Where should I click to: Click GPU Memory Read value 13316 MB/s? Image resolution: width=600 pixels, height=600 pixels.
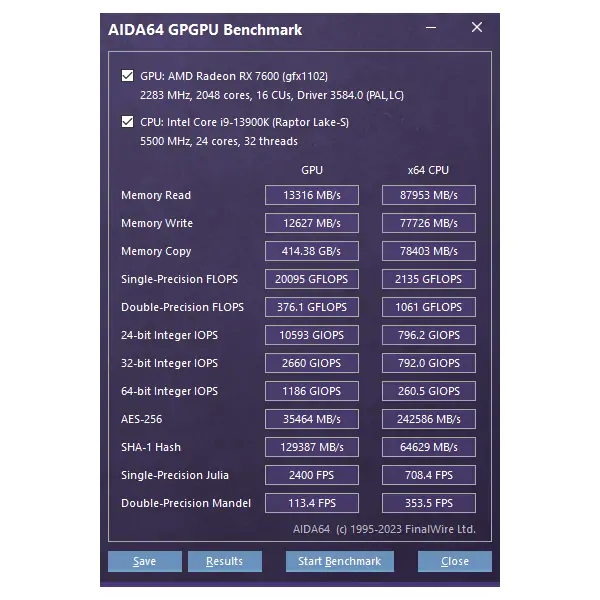[312, 195]
